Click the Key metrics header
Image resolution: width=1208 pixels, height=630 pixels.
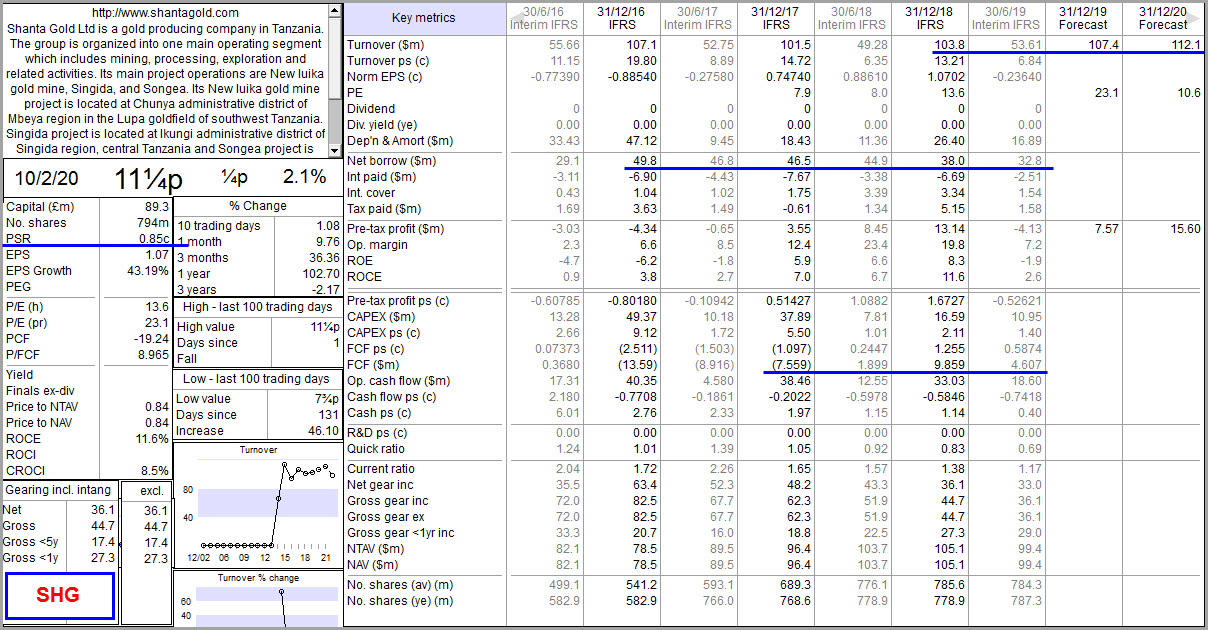[x=423, y=18]
